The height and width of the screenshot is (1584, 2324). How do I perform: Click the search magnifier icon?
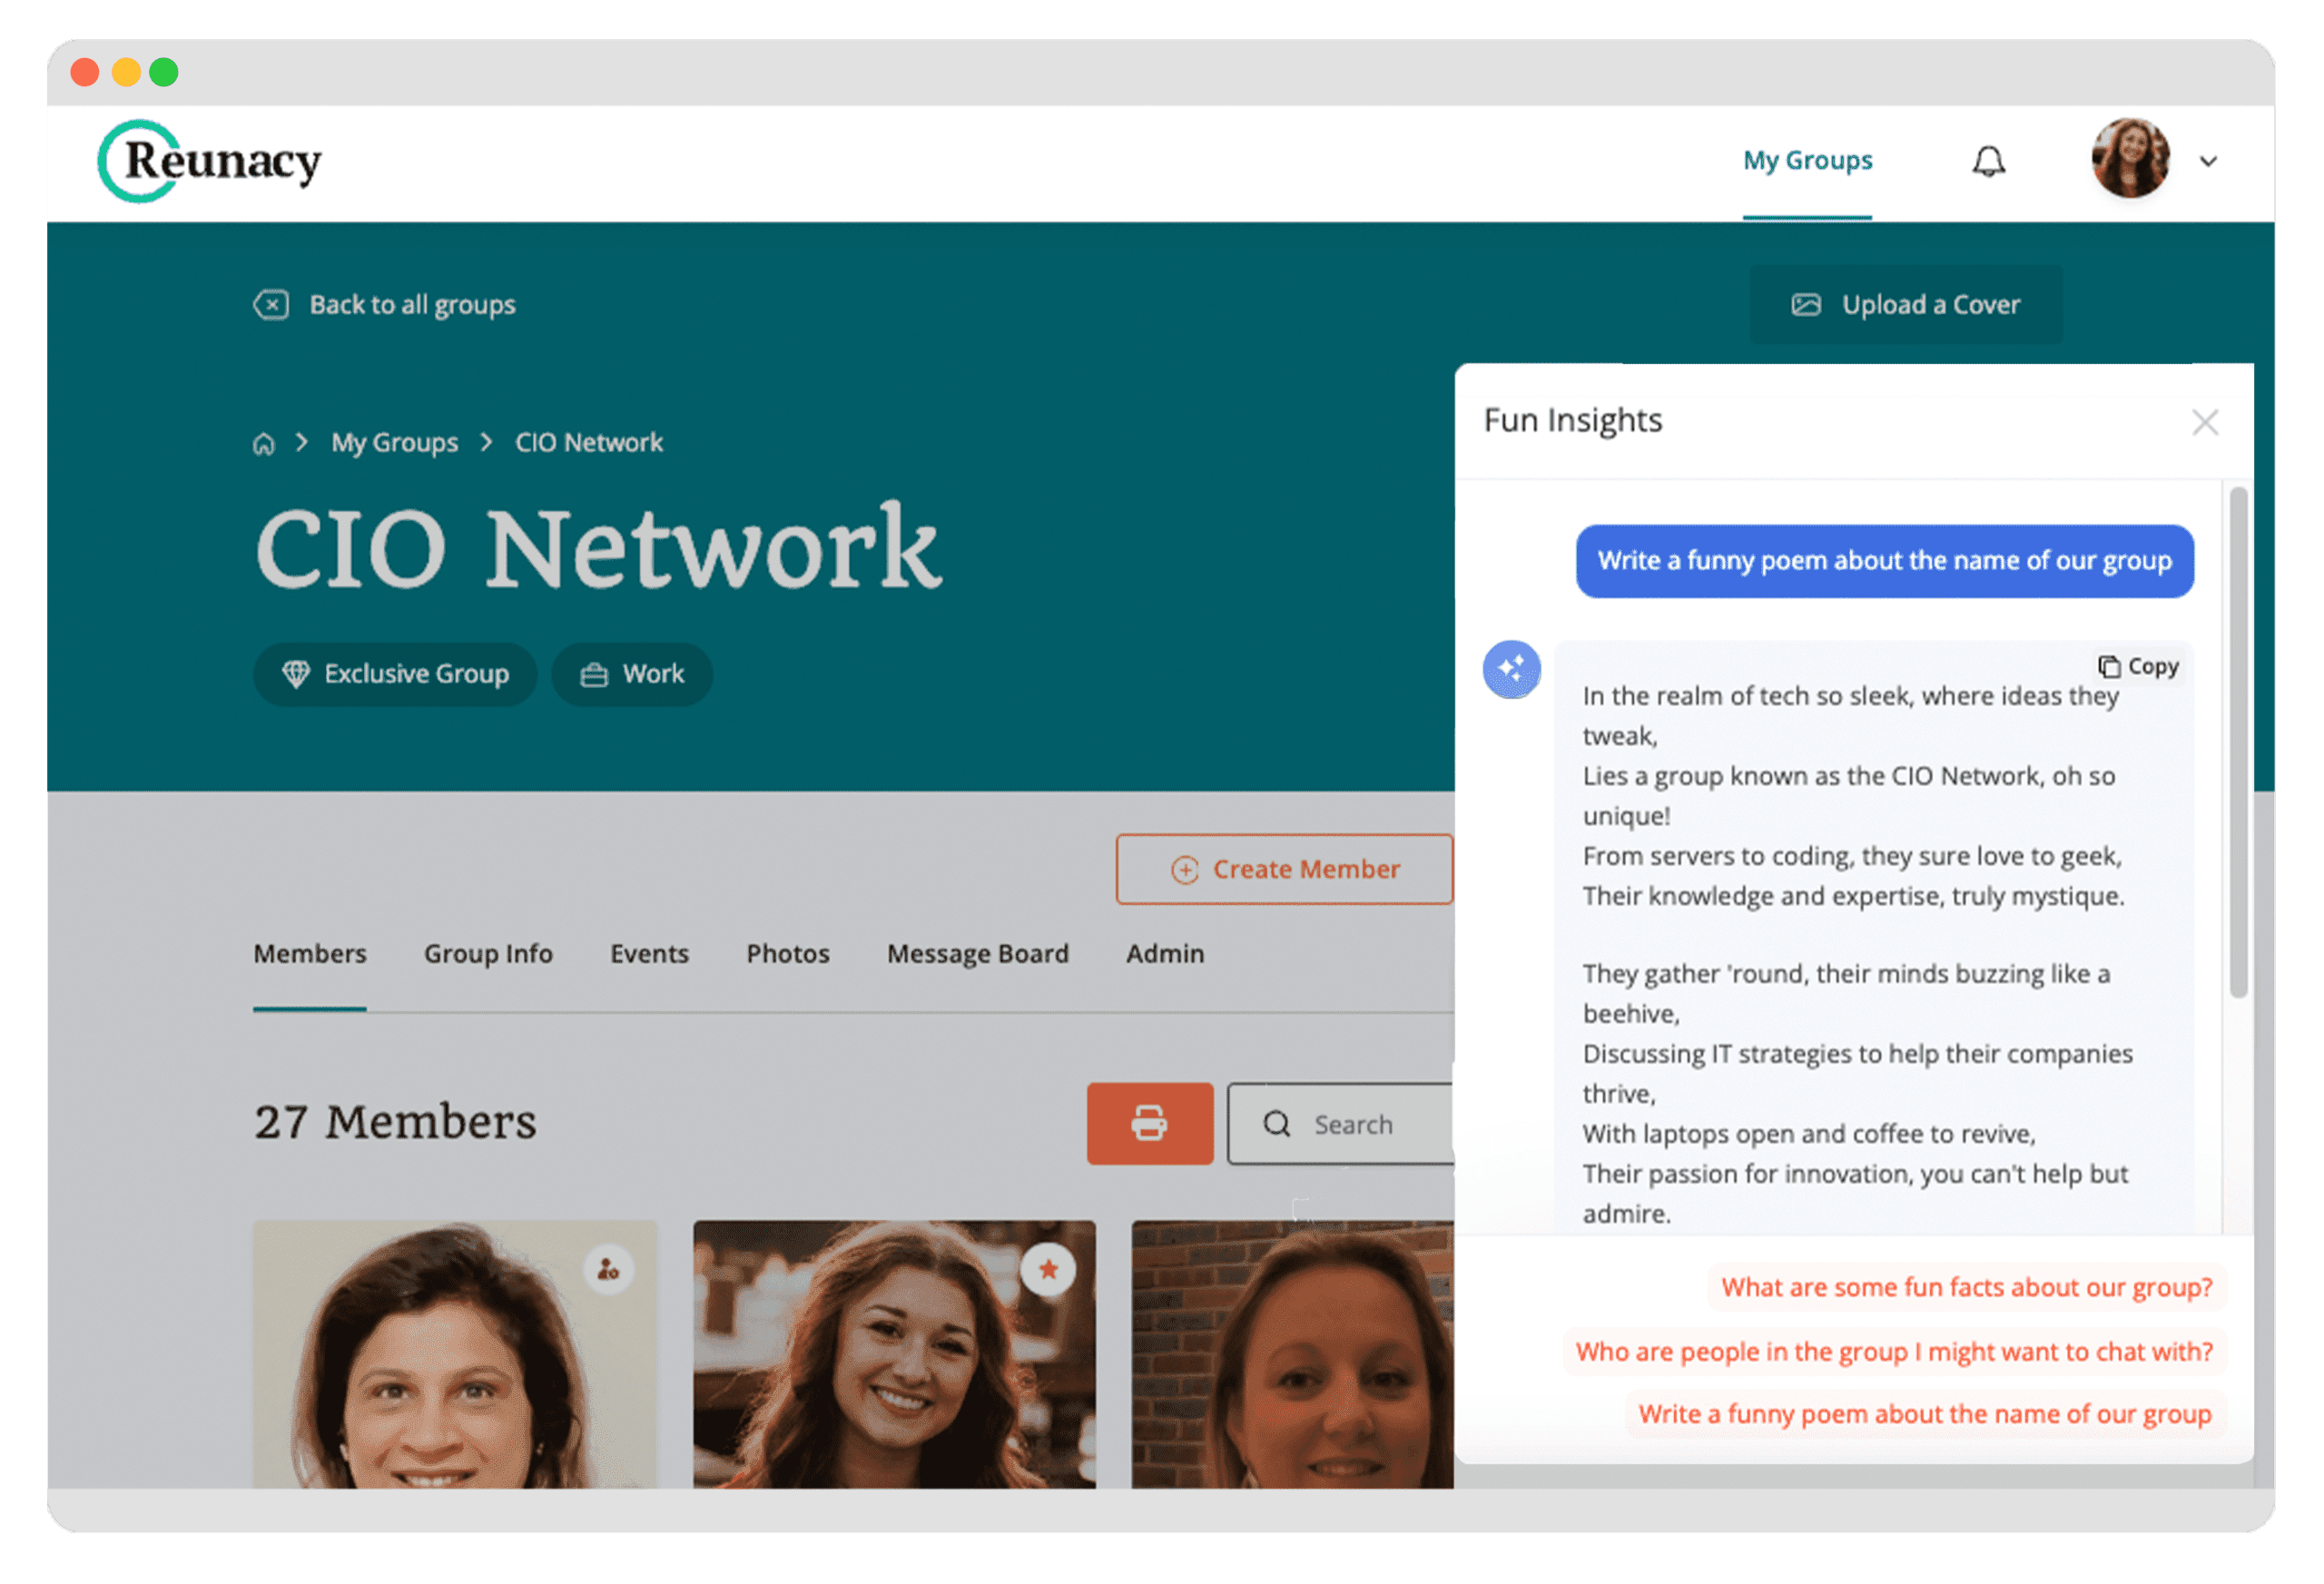coord(1277,1124)
